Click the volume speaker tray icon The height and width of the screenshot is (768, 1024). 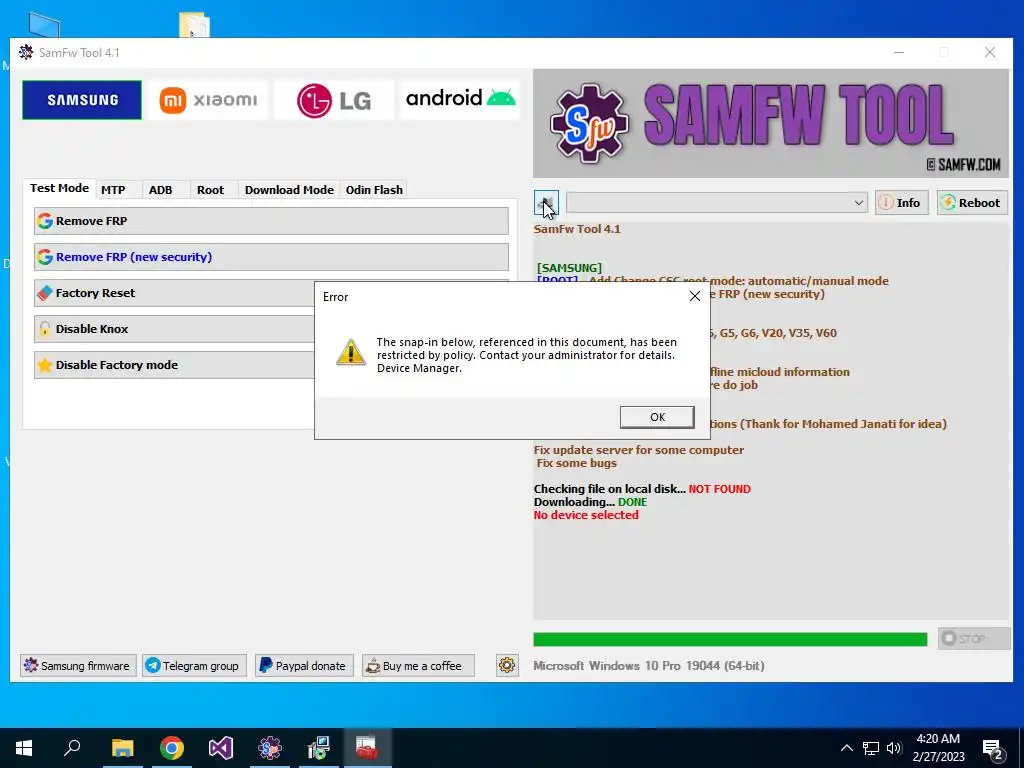894,748
